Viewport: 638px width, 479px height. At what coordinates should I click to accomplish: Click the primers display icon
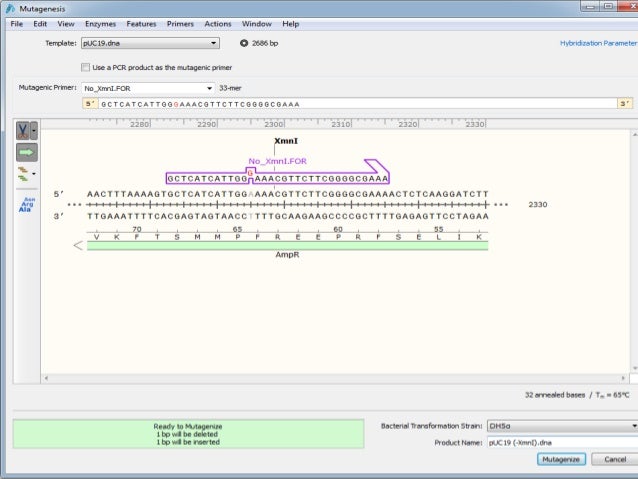[23, 174]
